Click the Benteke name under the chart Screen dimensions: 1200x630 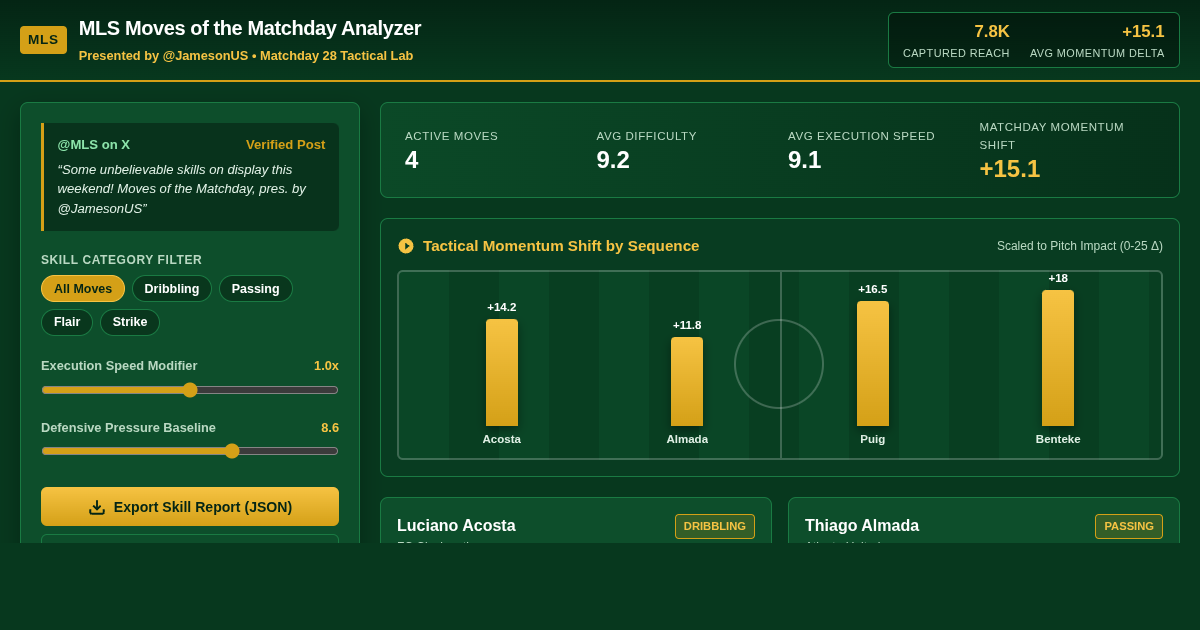tap(1058, 439)
